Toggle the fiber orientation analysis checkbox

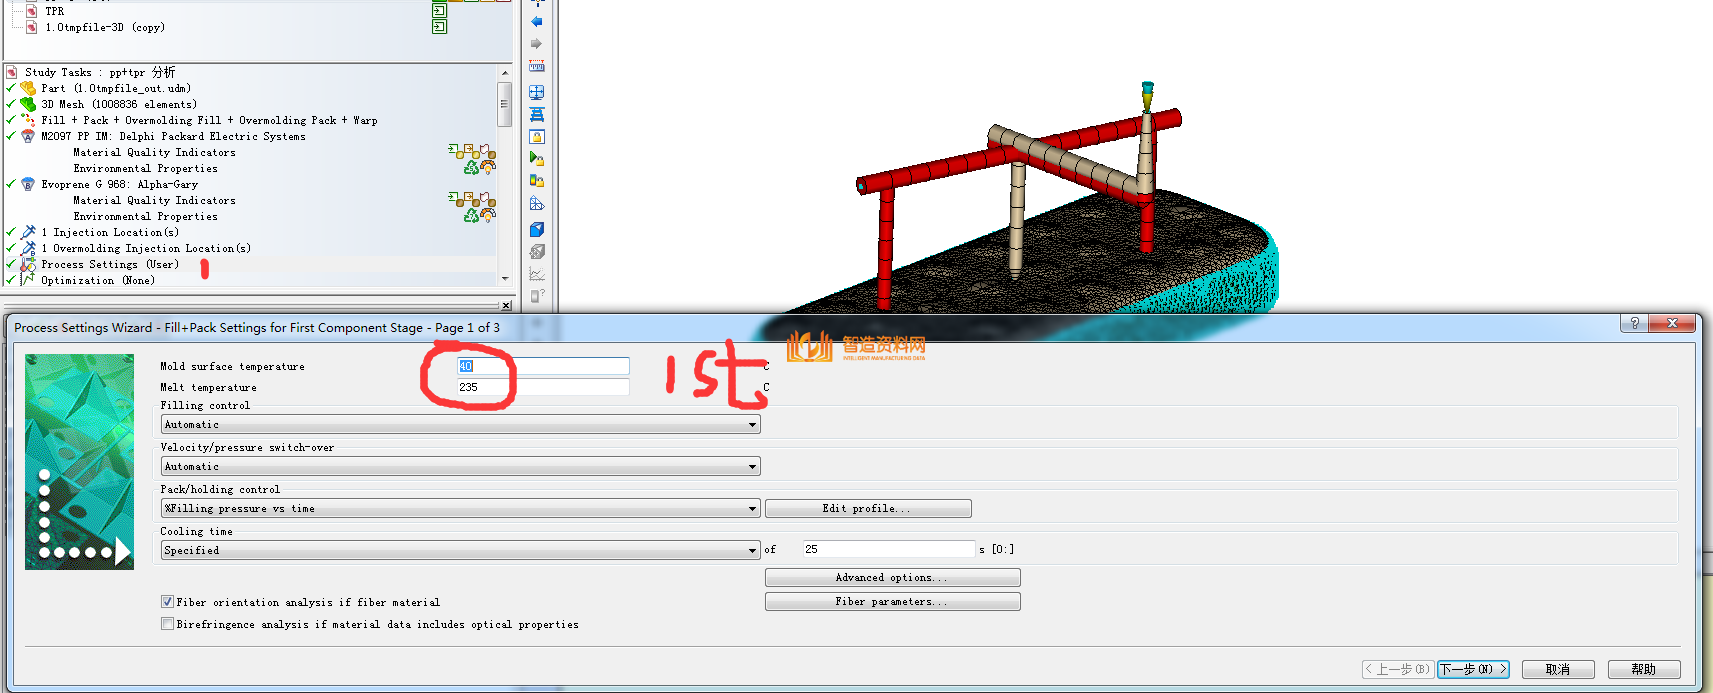coord(167,602)
